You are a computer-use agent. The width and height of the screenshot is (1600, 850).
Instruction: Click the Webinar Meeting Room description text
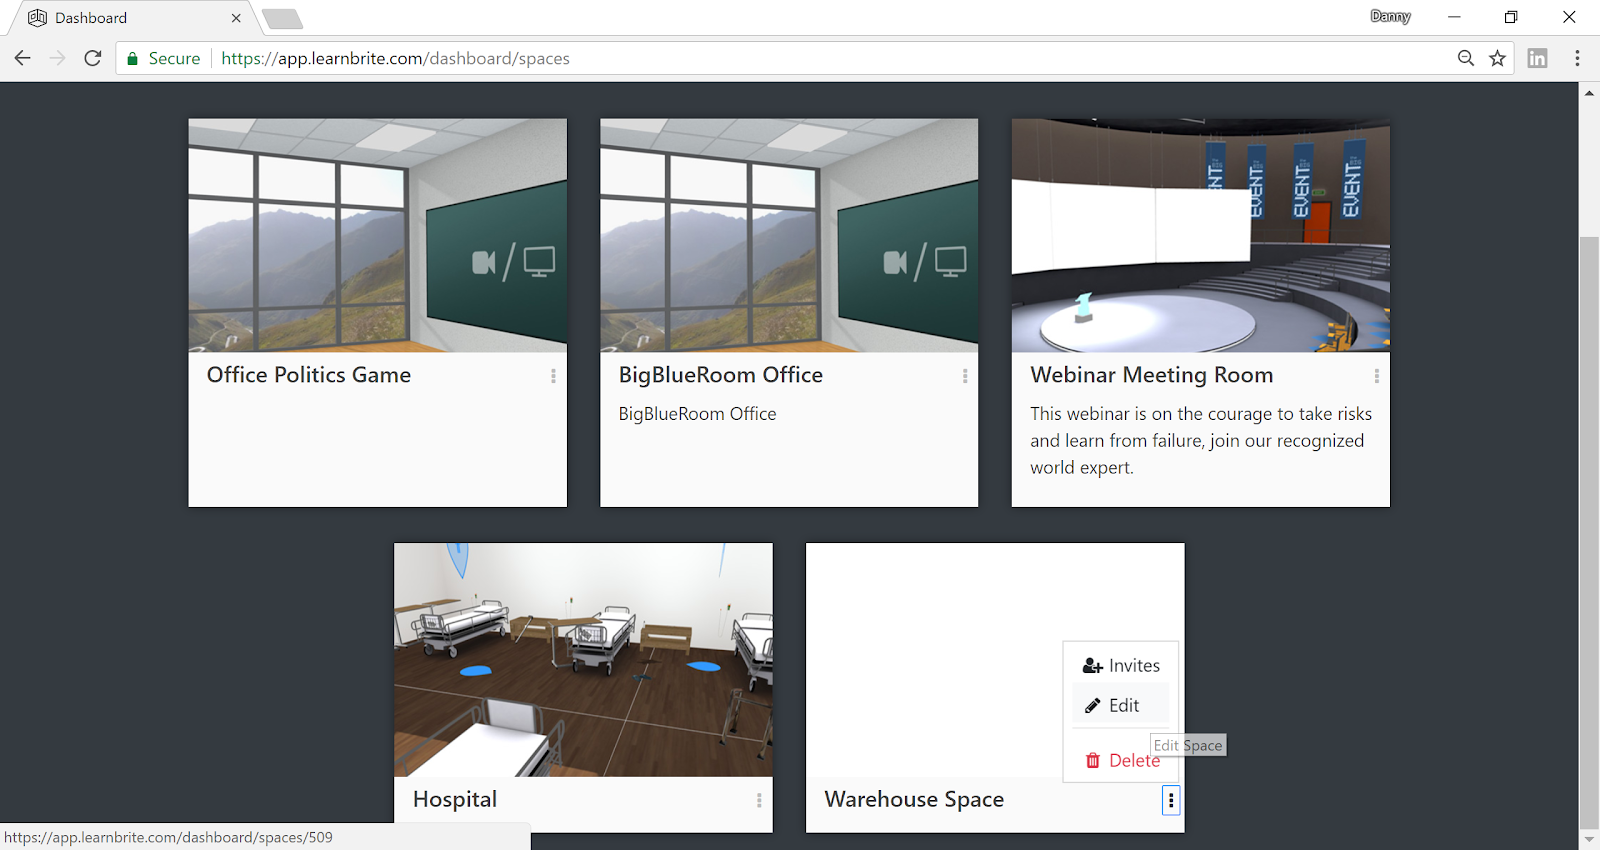(x=1201, y=441)
